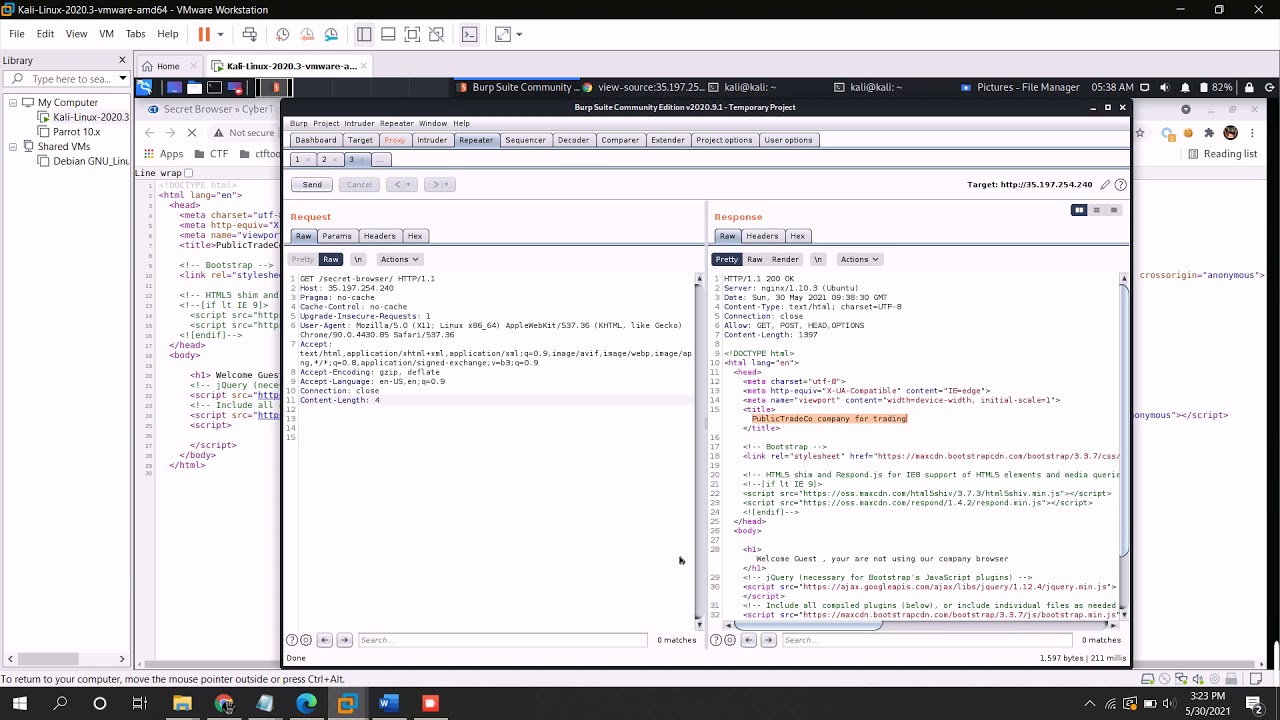Open request search settings gear icon
The image size is (1280, 720).
pyautogui.click(x=306, y=640)
